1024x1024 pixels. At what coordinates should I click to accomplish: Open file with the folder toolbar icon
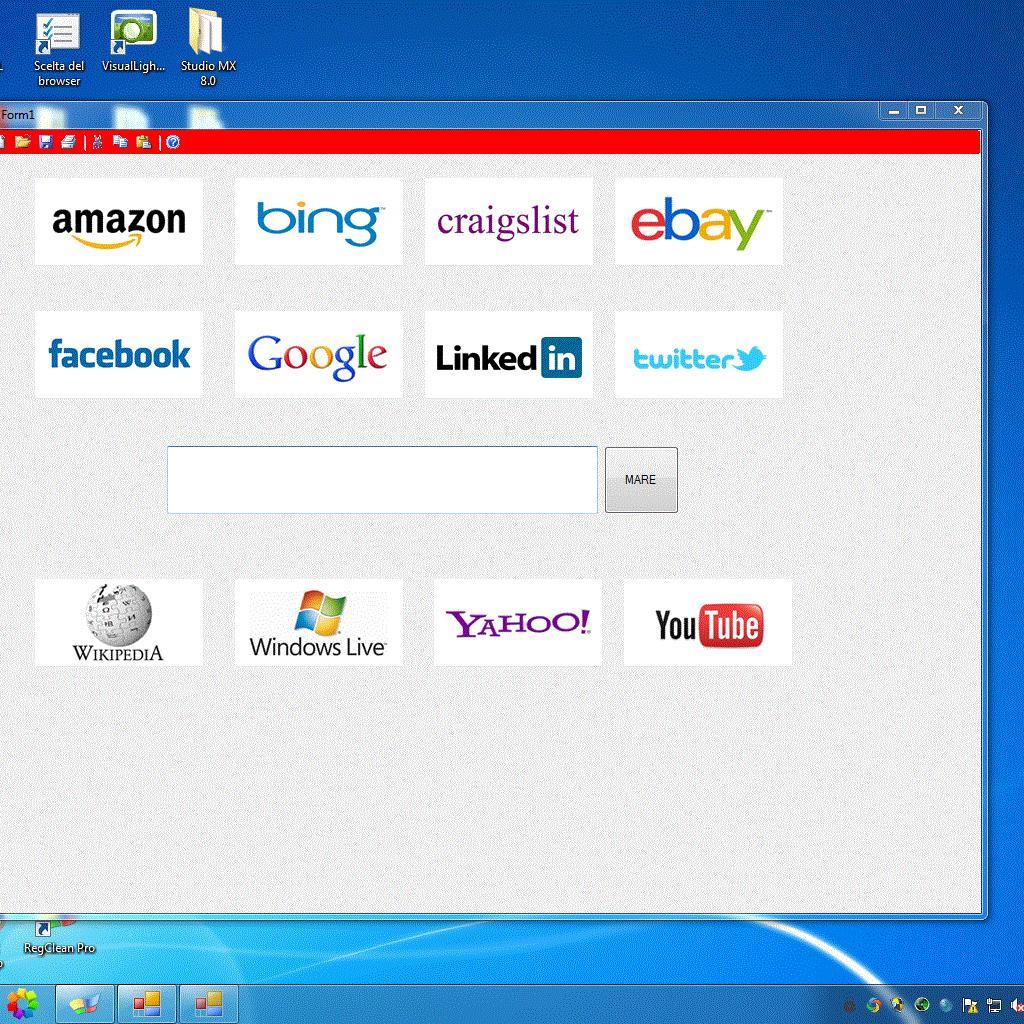coord(22,142)
